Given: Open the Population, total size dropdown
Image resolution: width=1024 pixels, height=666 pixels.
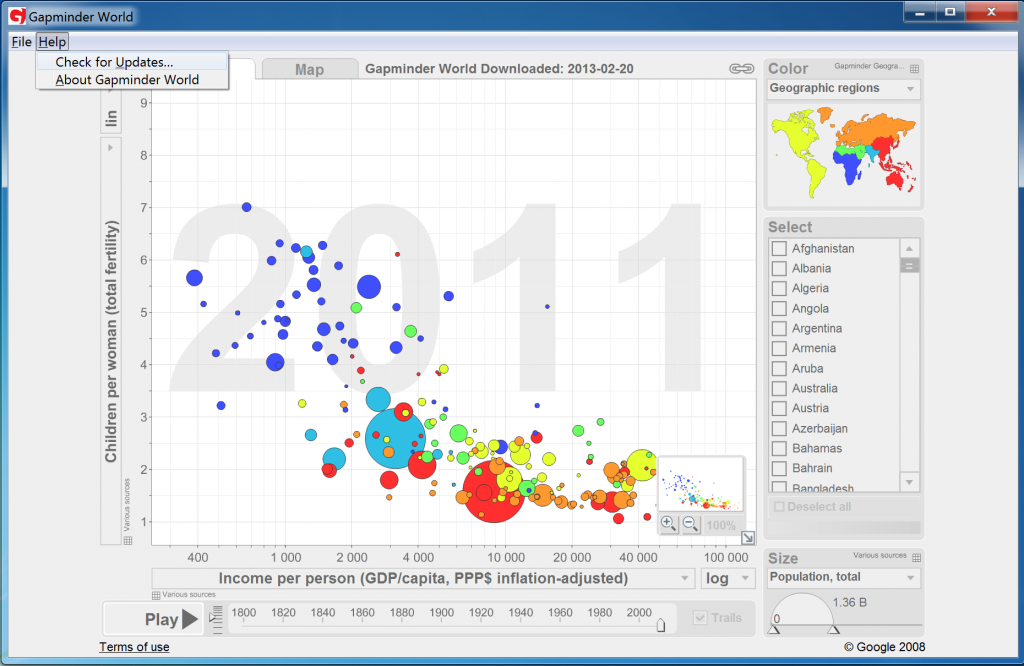Looking at the screenshot, I should tap(843, 577).
